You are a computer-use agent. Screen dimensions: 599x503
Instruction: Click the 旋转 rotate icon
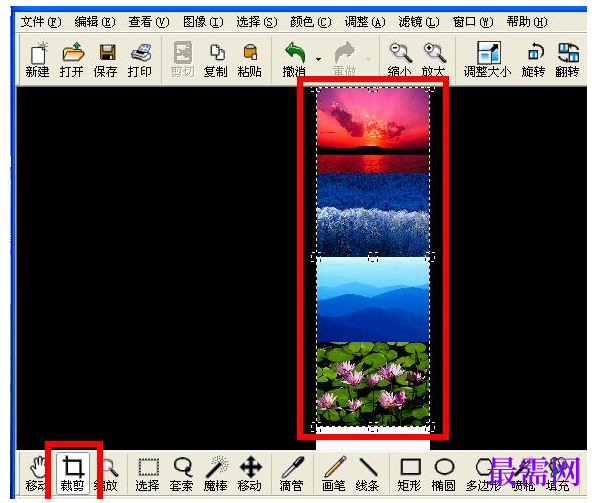[533, 59]
